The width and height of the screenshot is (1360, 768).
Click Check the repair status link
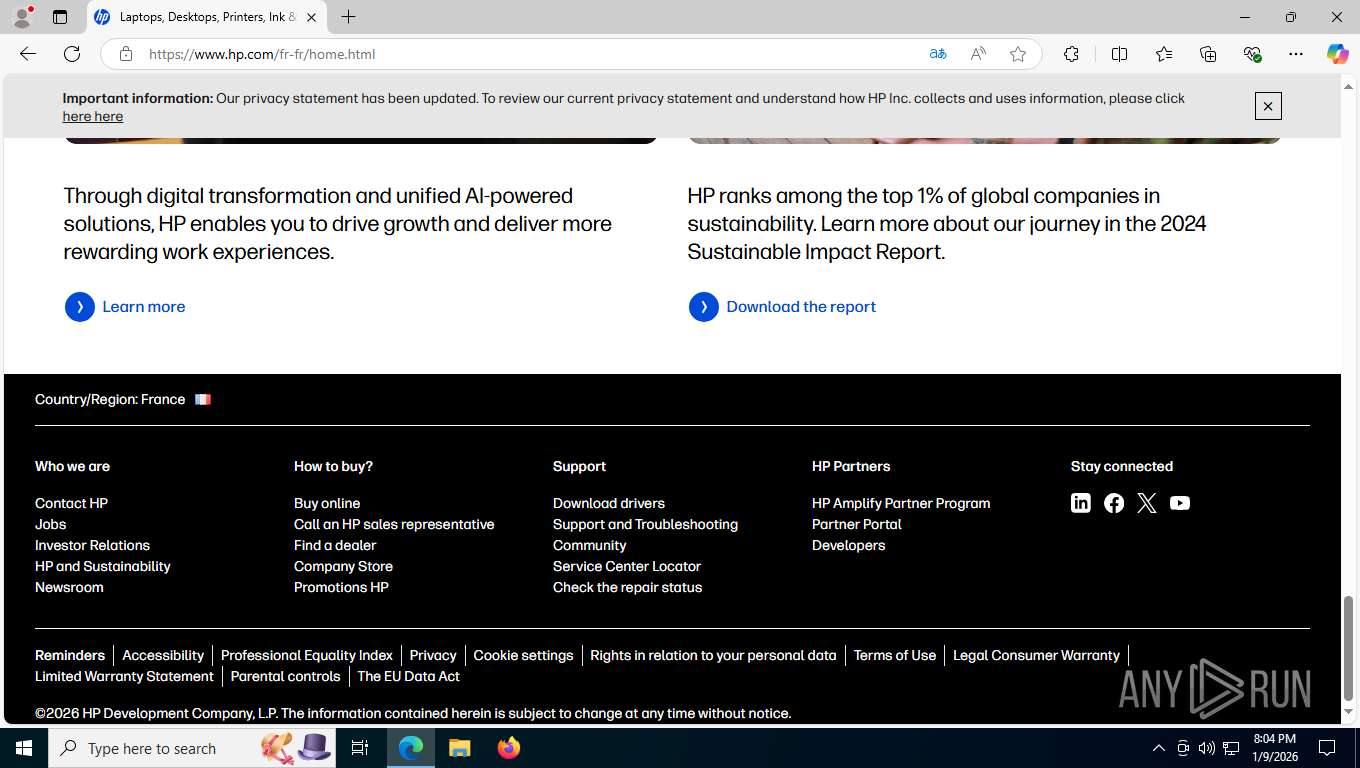click(x=627, y=587)
